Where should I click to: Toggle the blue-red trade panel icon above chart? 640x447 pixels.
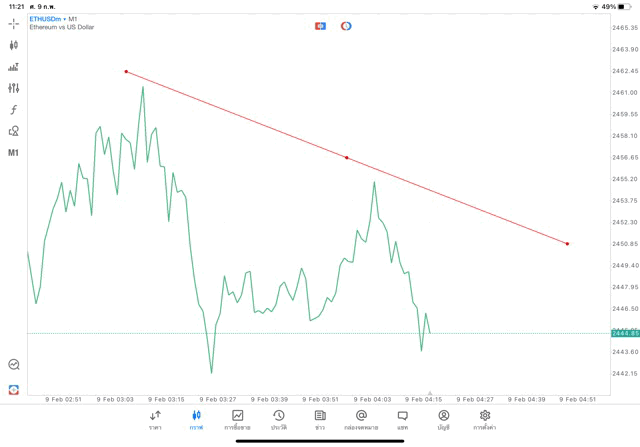(320, 26)
